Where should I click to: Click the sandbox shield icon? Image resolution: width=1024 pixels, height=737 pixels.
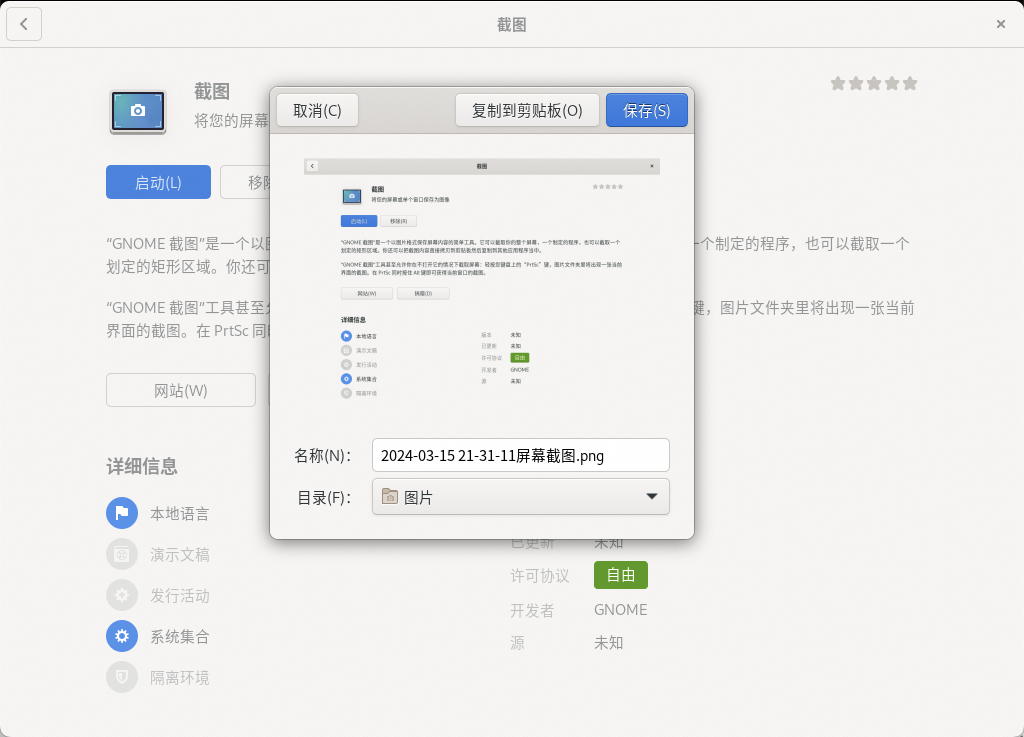pos(122,677)
